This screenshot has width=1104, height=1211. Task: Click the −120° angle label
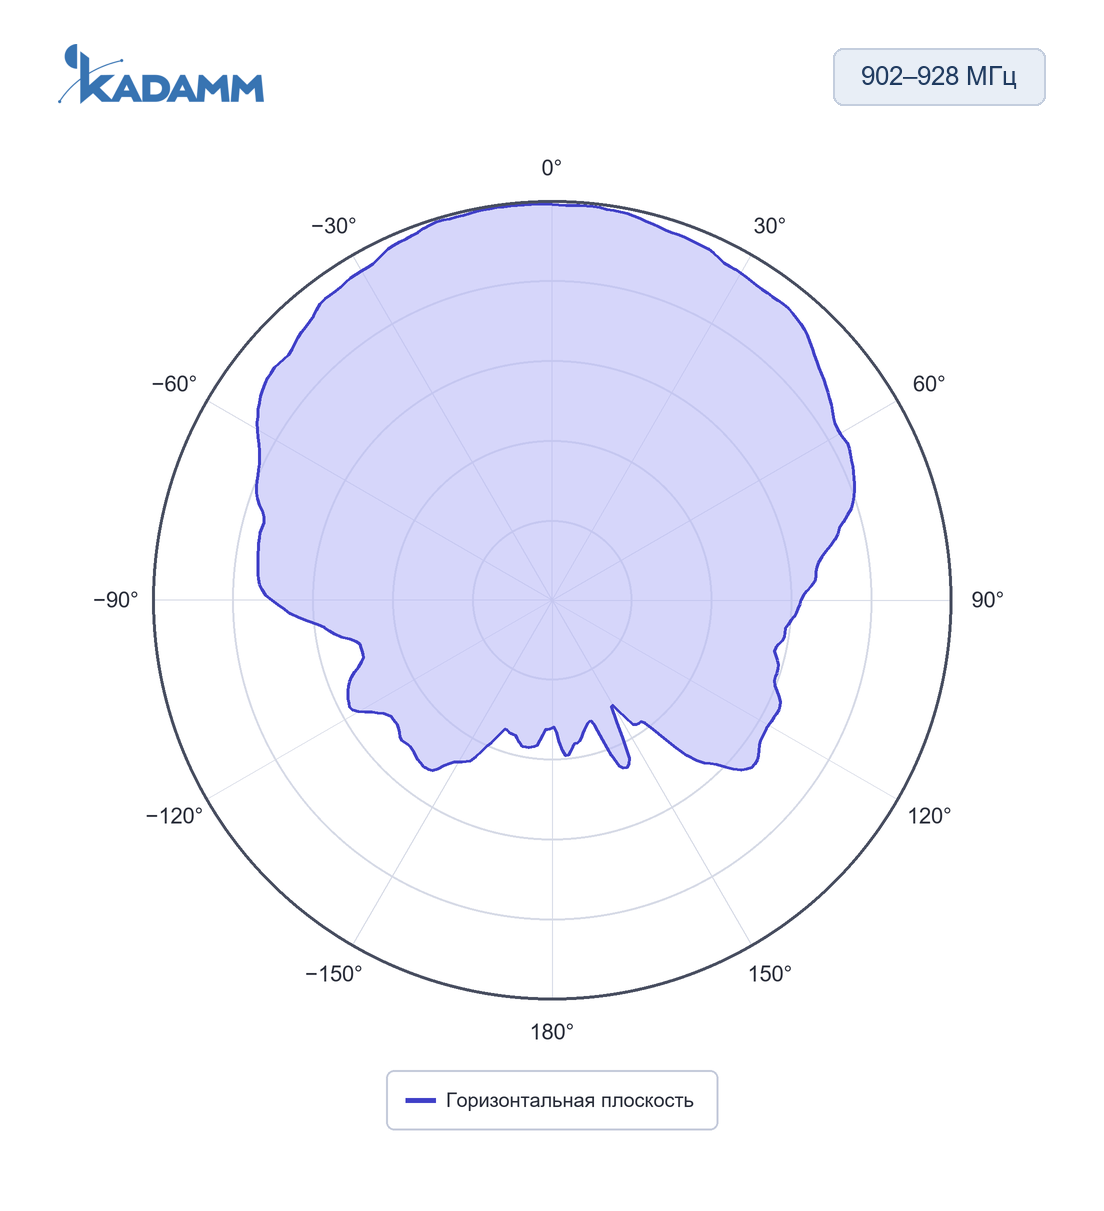tap(175, 816)
